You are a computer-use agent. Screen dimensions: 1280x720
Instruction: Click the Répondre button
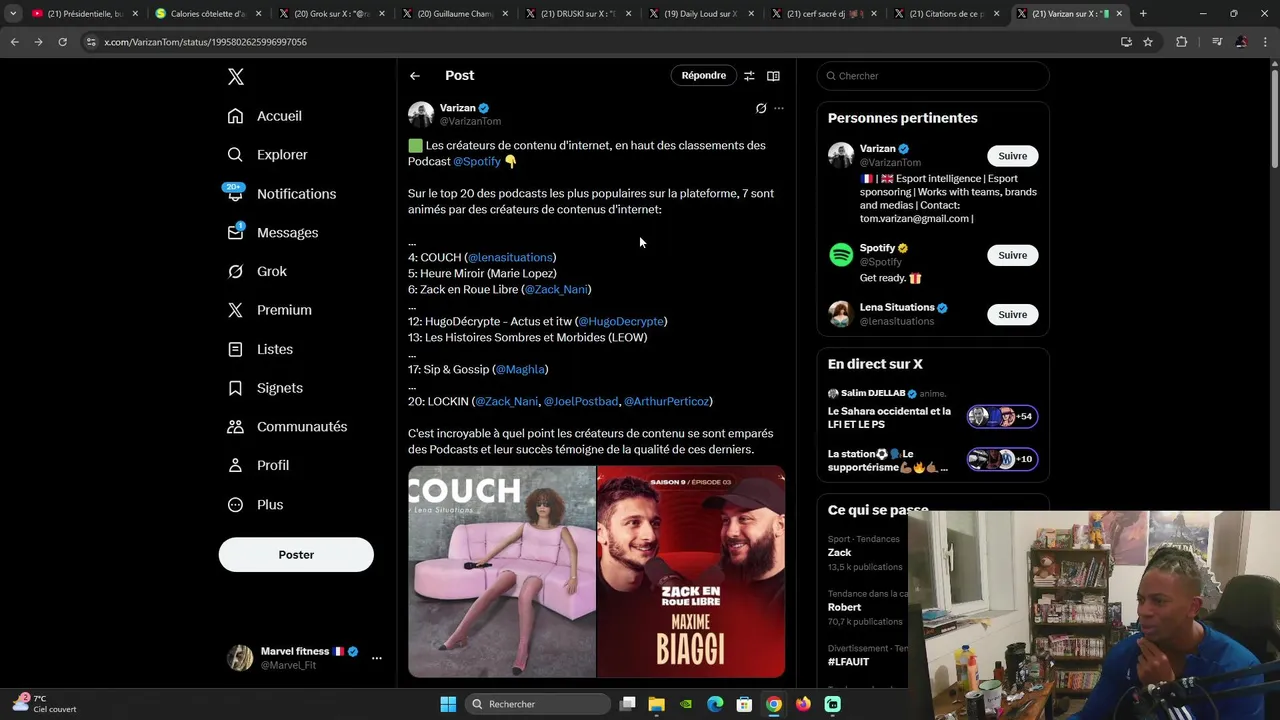(x=704, y=76)
